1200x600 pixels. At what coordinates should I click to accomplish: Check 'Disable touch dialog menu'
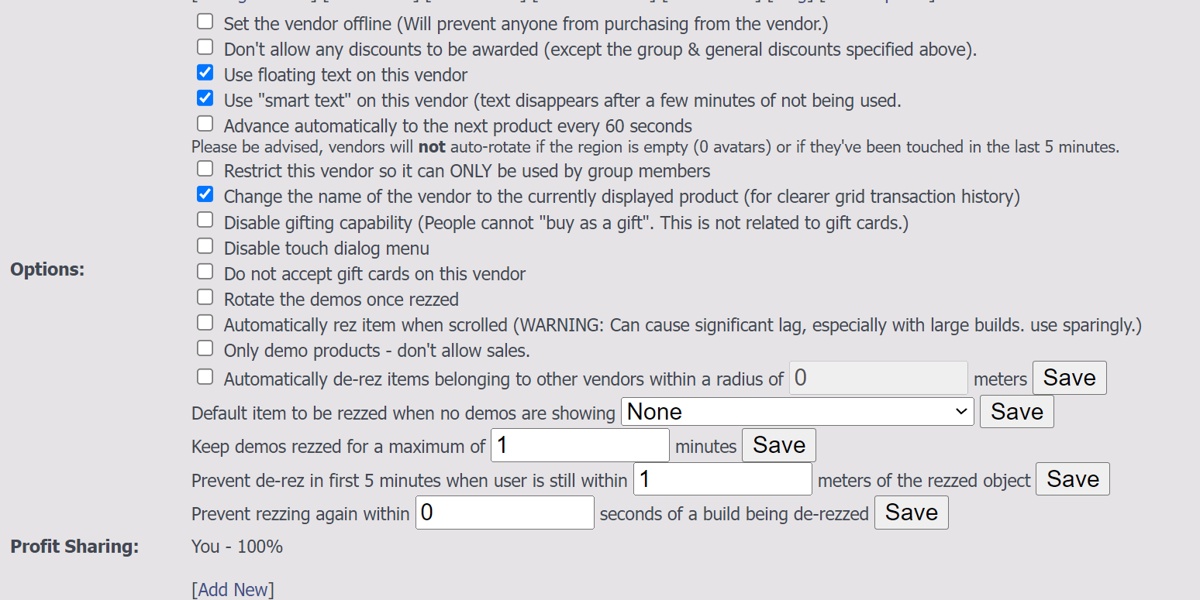pos(205,246)
